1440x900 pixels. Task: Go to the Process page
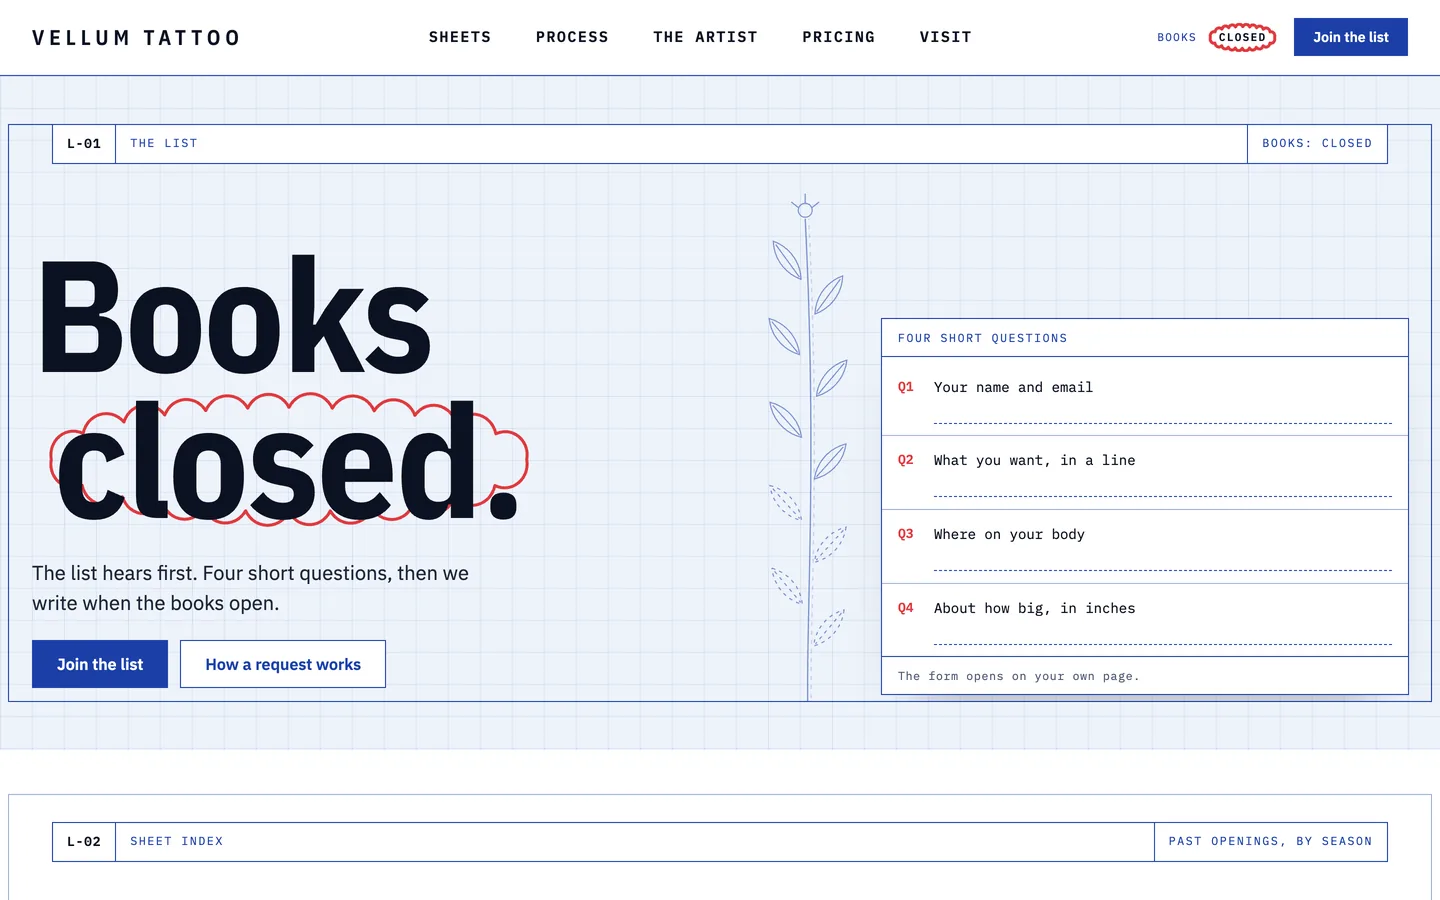click(572, 37)
